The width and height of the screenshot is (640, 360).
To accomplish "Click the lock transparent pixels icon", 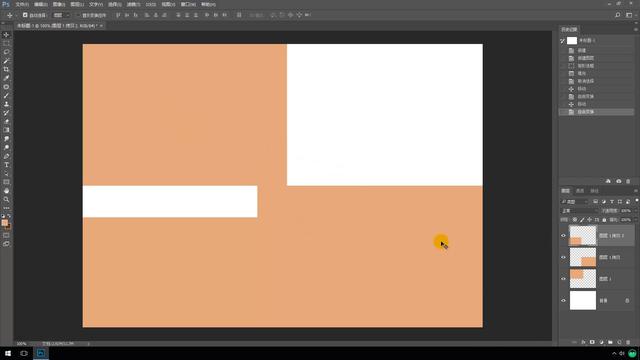I will pos(575,220).
